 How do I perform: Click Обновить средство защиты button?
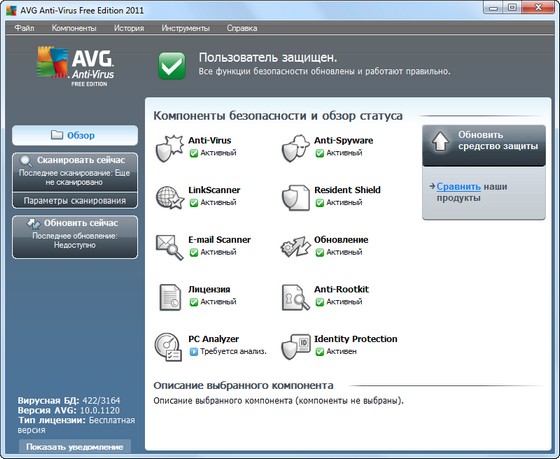tap(484, 145)
